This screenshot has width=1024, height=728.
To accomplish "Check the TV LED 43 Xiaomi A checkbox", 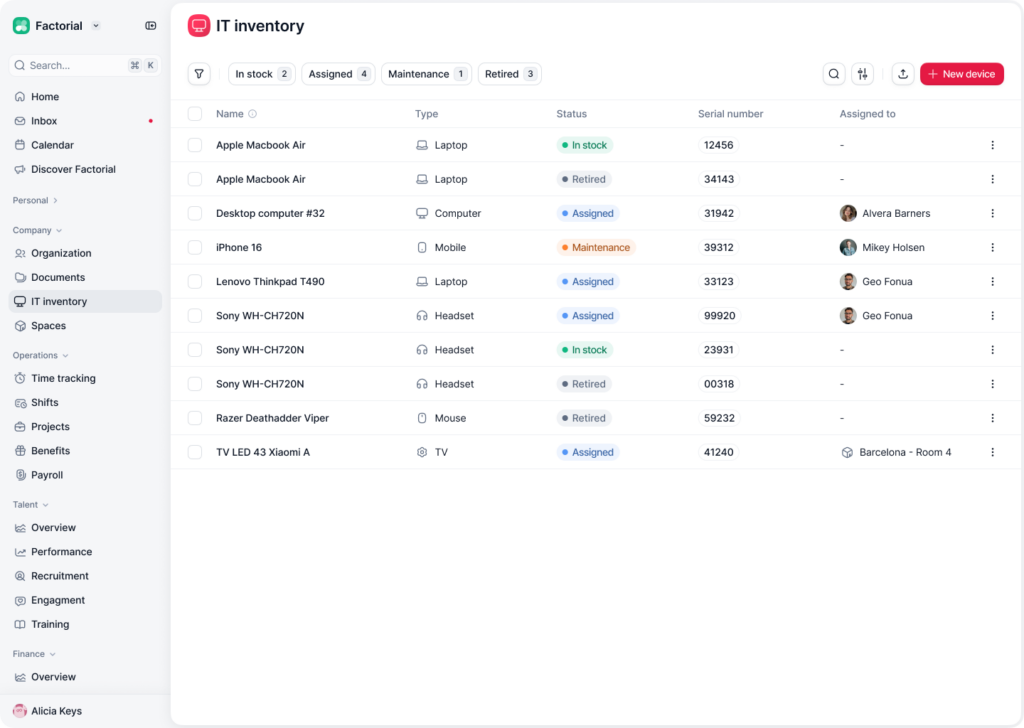I will click(x=195, y=452).
